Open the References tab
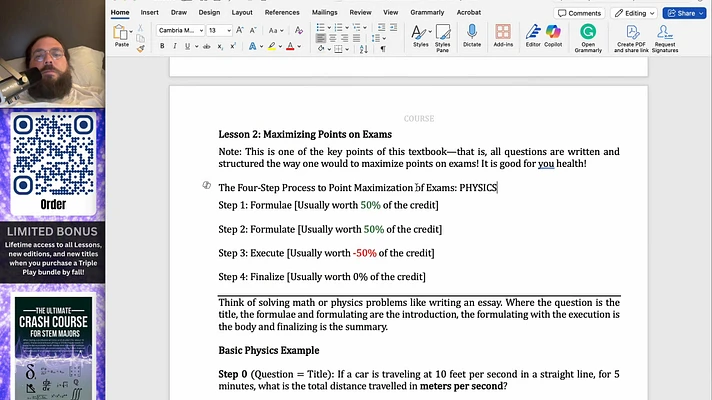 click(x=282, y=12)
